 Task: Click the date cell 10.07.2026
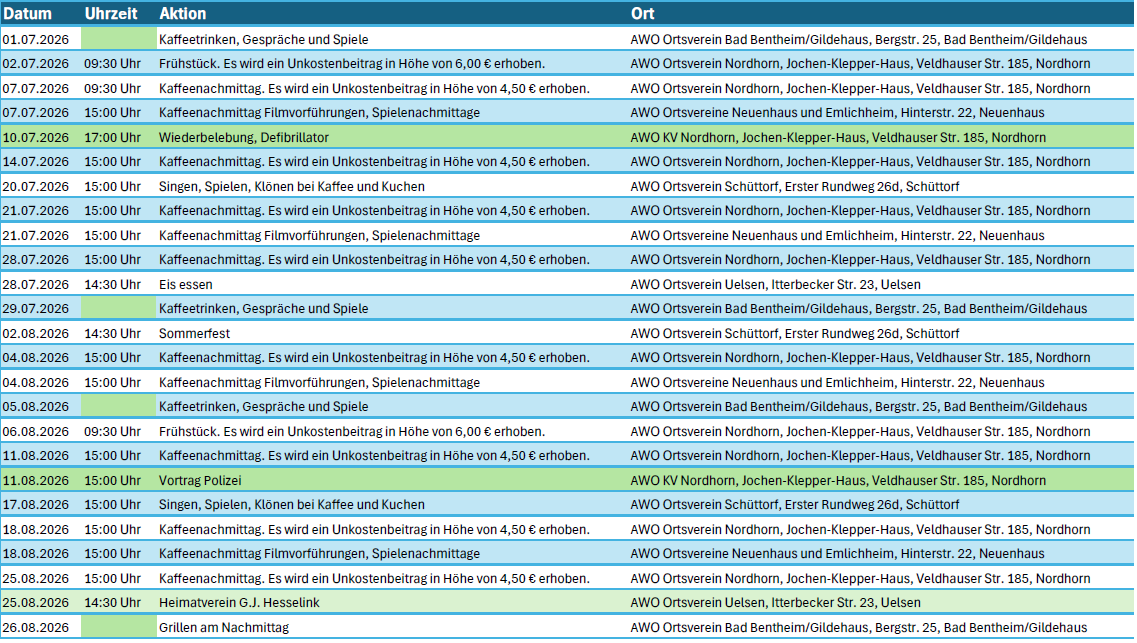[x=36, y=137]
